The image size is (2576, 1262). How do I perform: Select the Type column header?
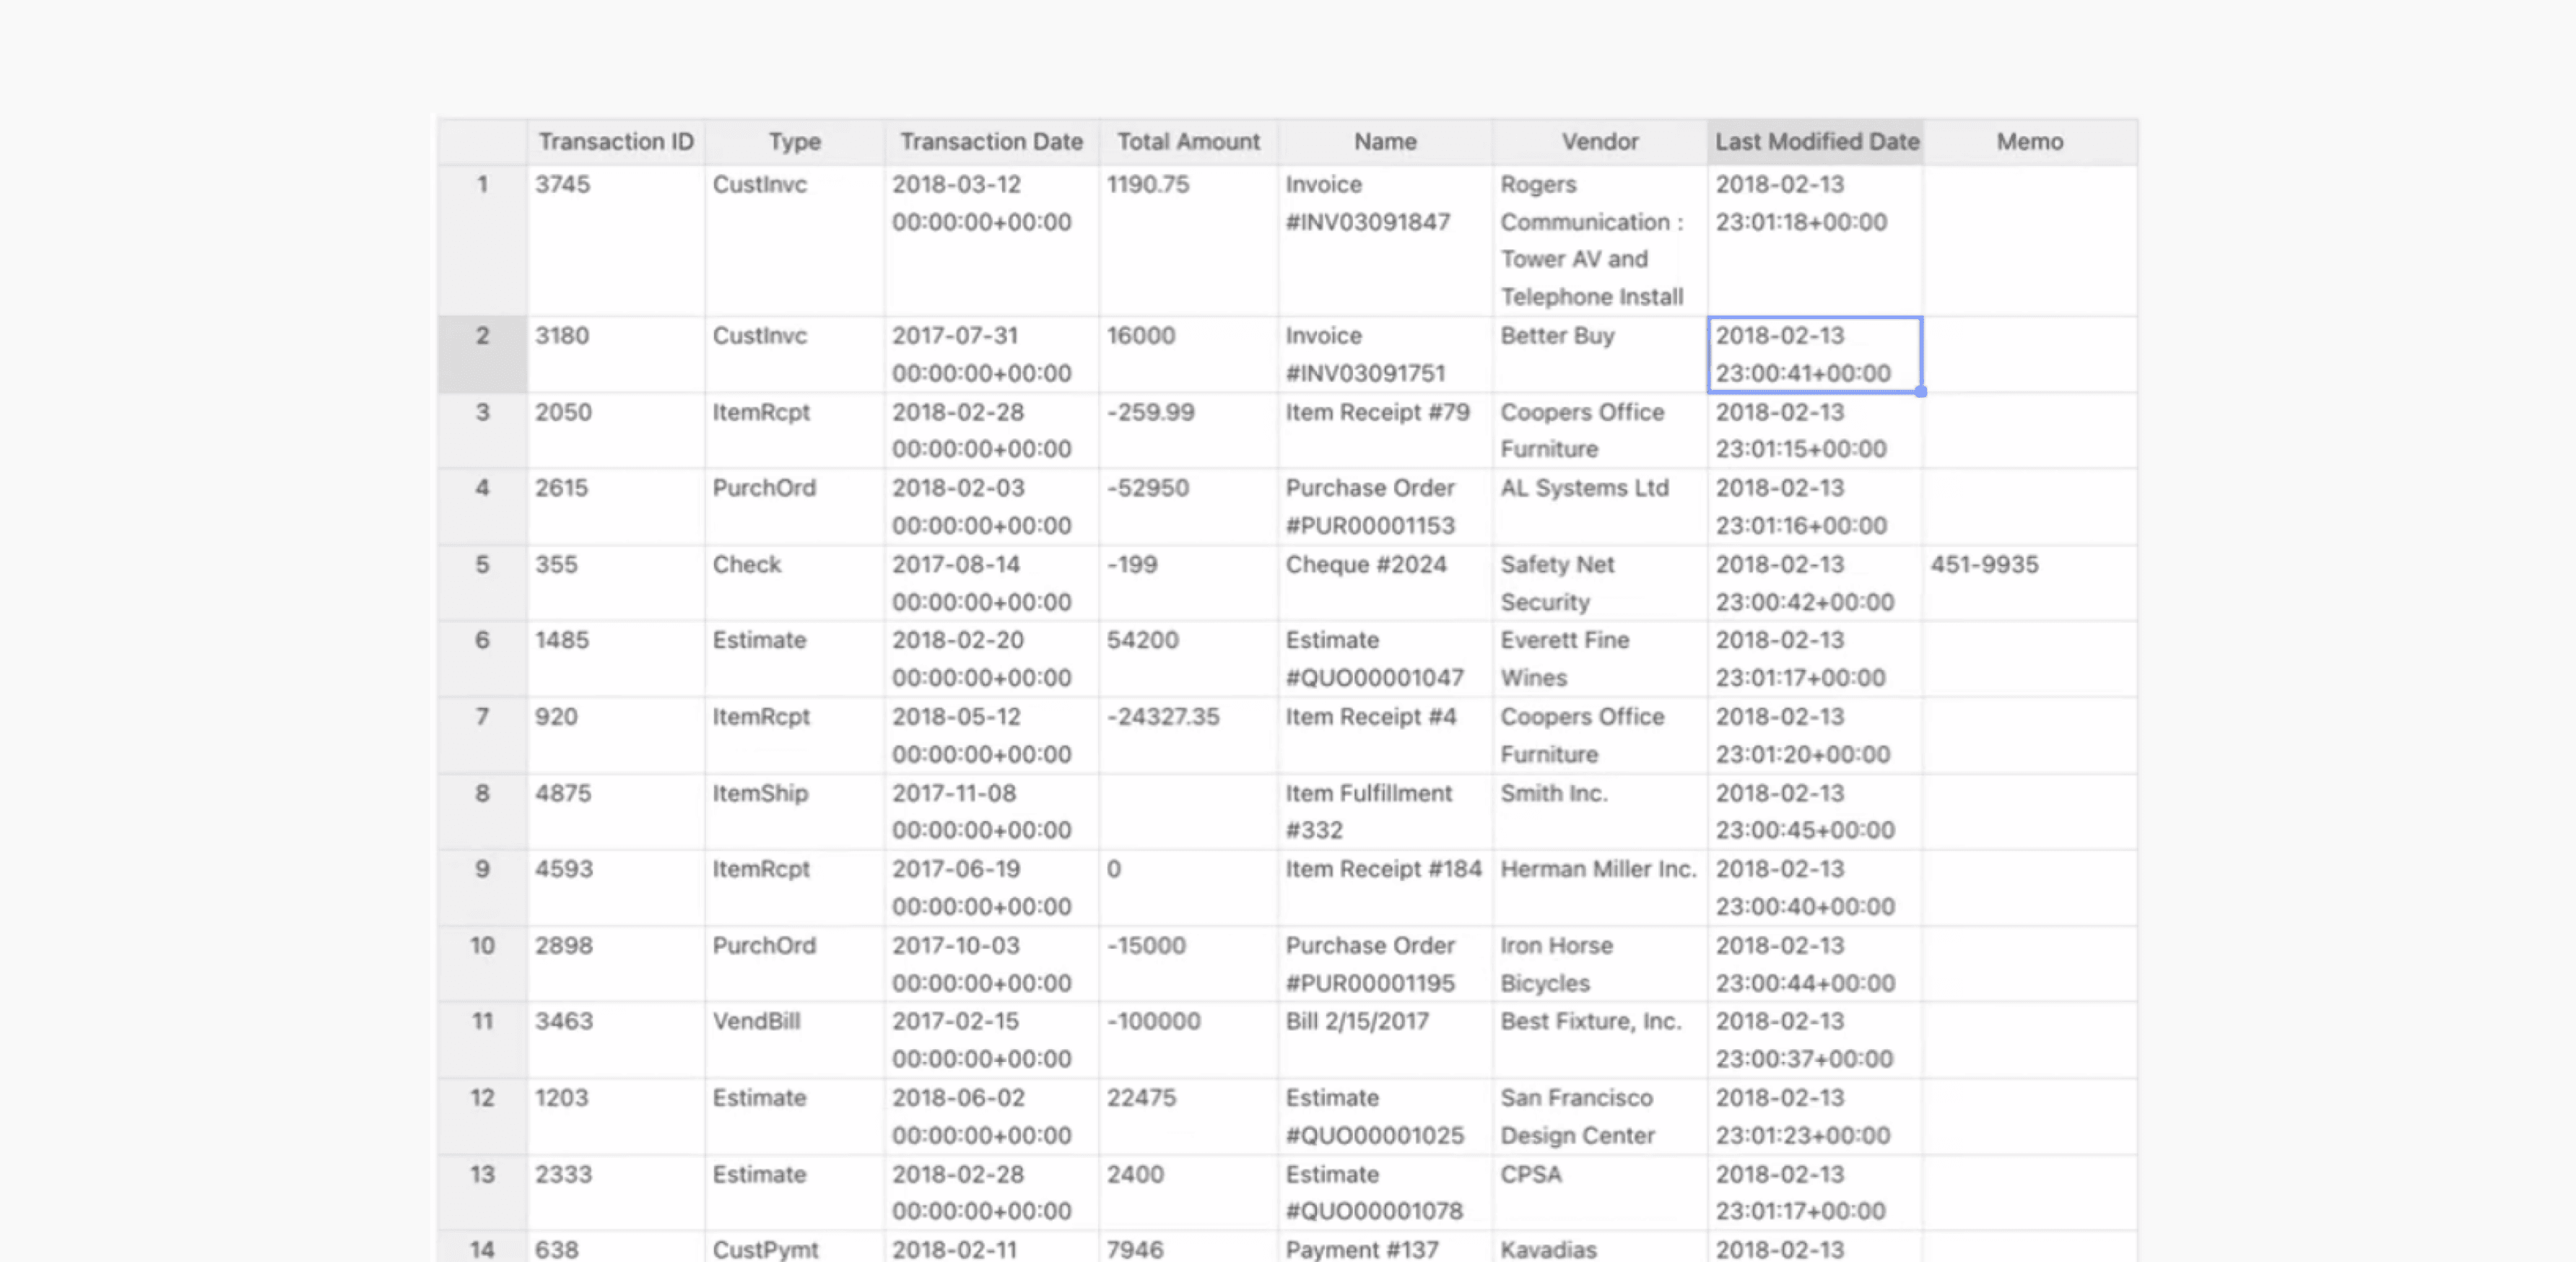pos(794,142)
